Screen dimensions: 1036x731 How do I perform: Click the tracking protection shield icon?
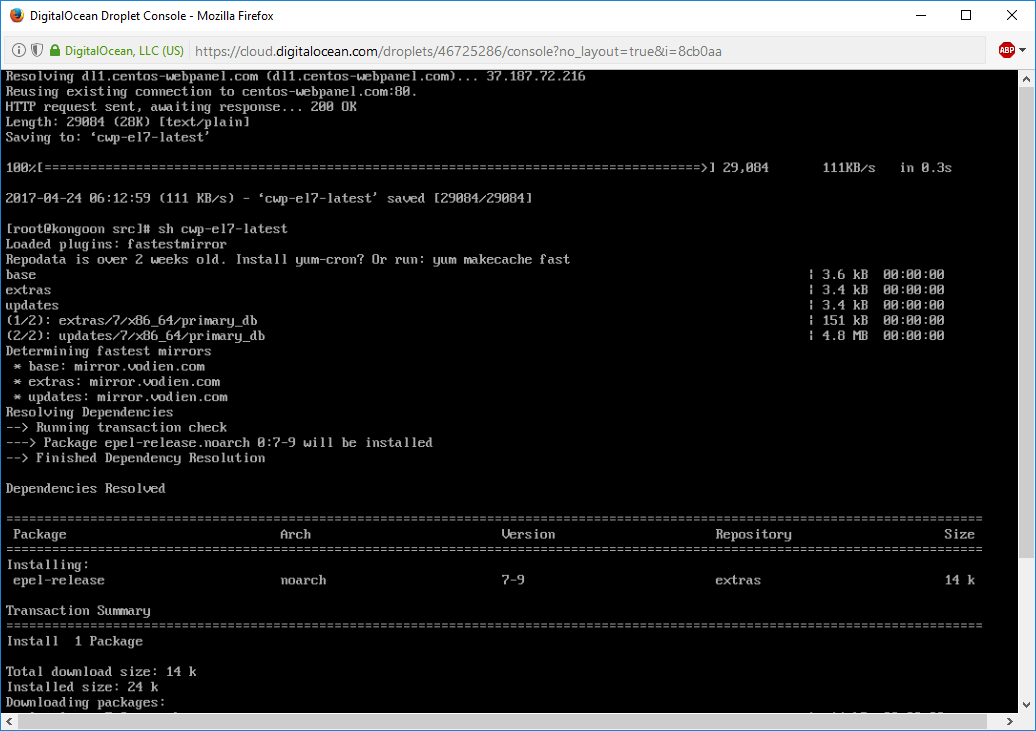tap(37, 50)
